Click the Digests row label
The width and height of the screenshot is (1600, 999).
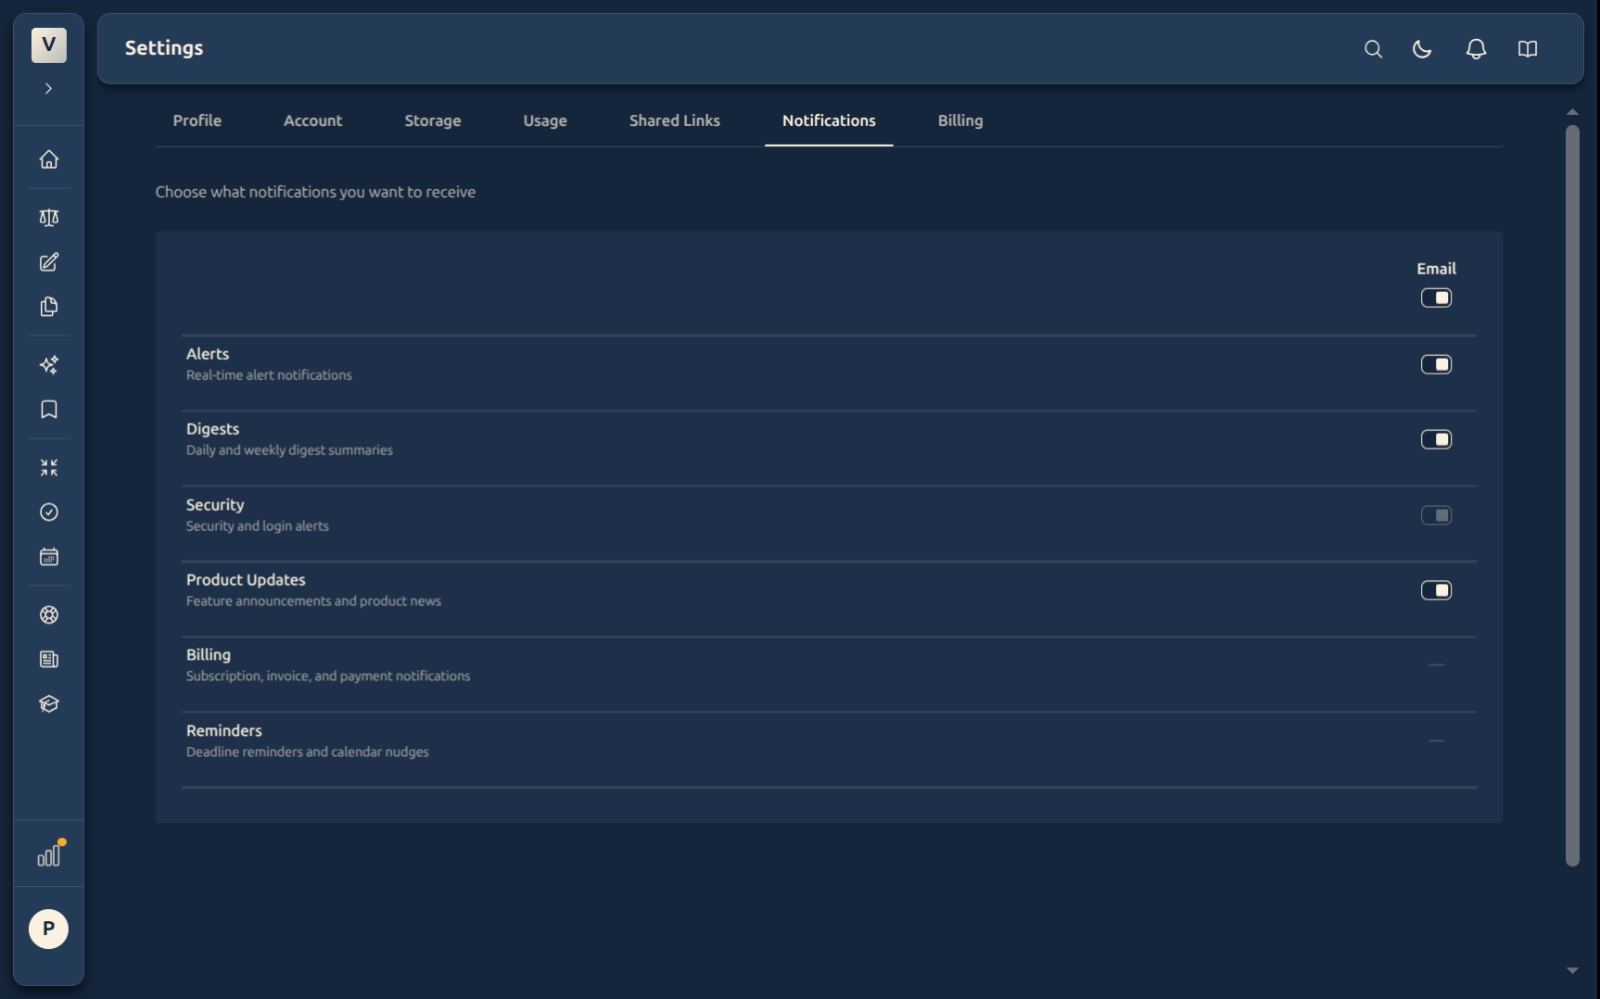tap(212, 429)
